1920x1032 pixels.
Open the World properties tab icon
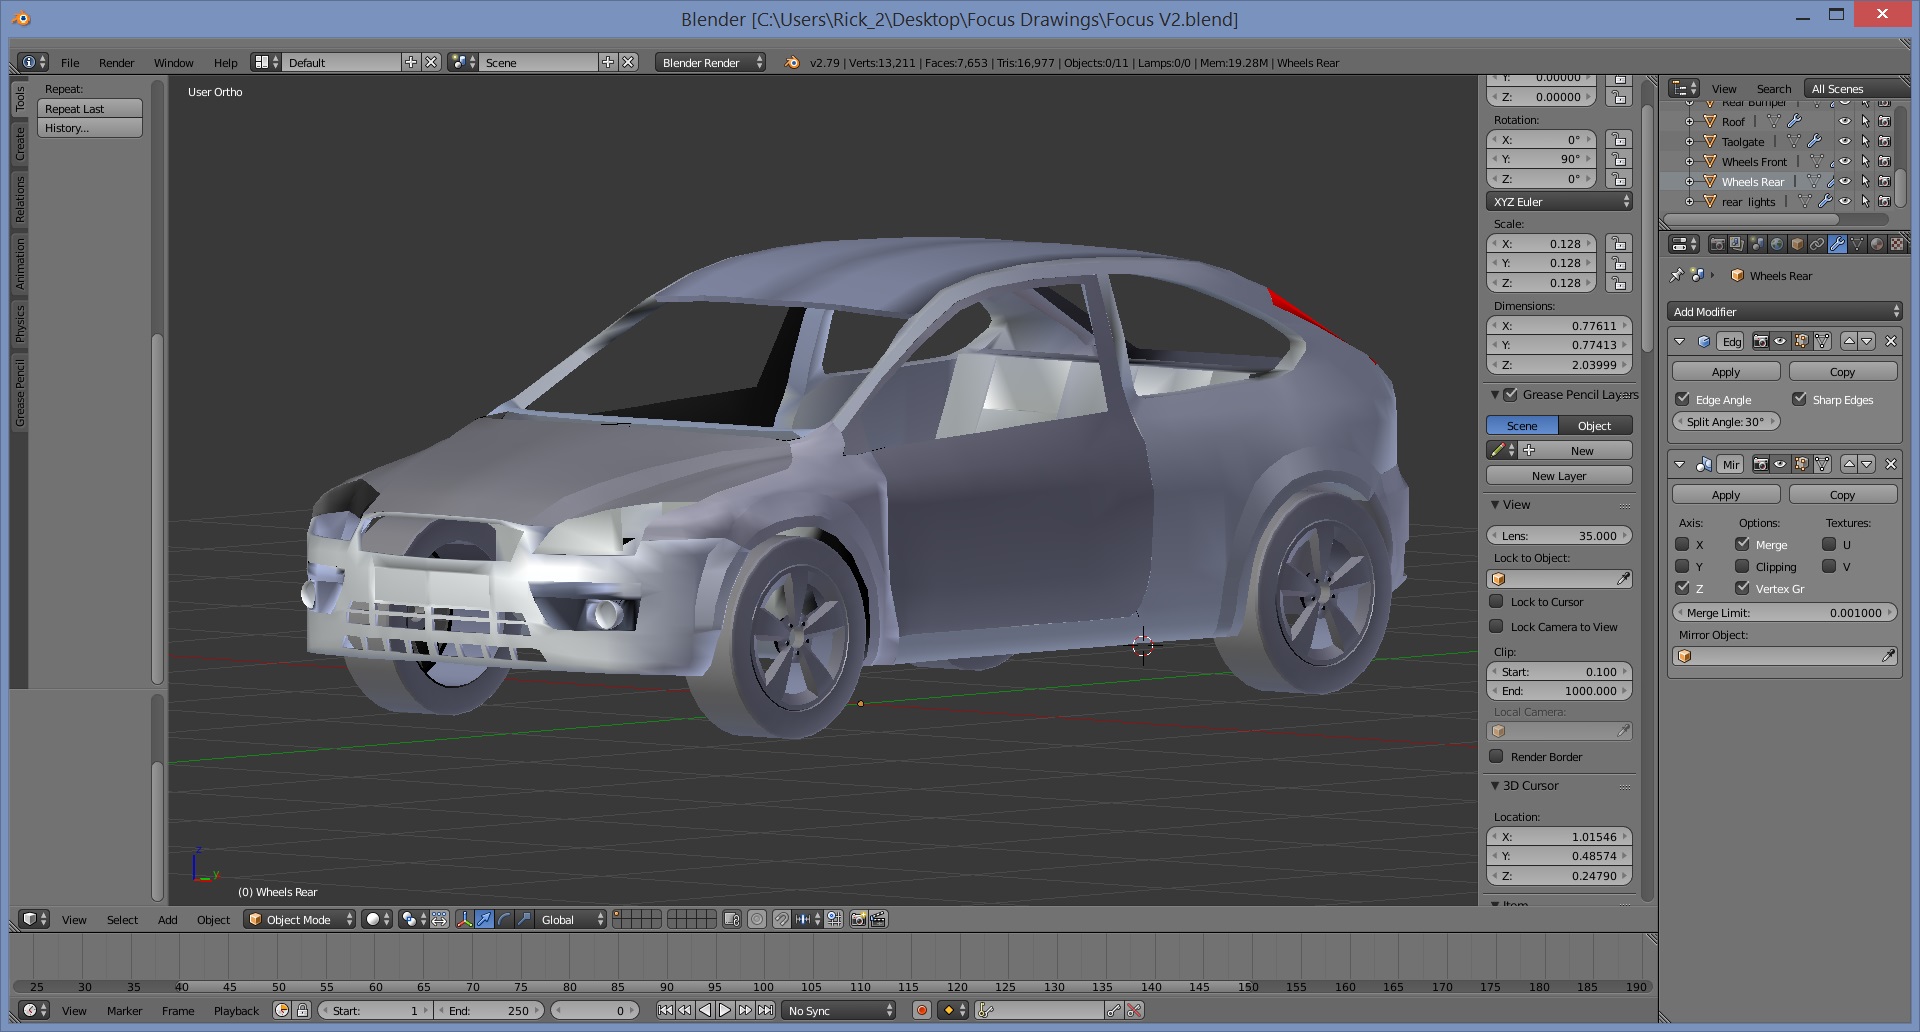tap(1777, 244)
